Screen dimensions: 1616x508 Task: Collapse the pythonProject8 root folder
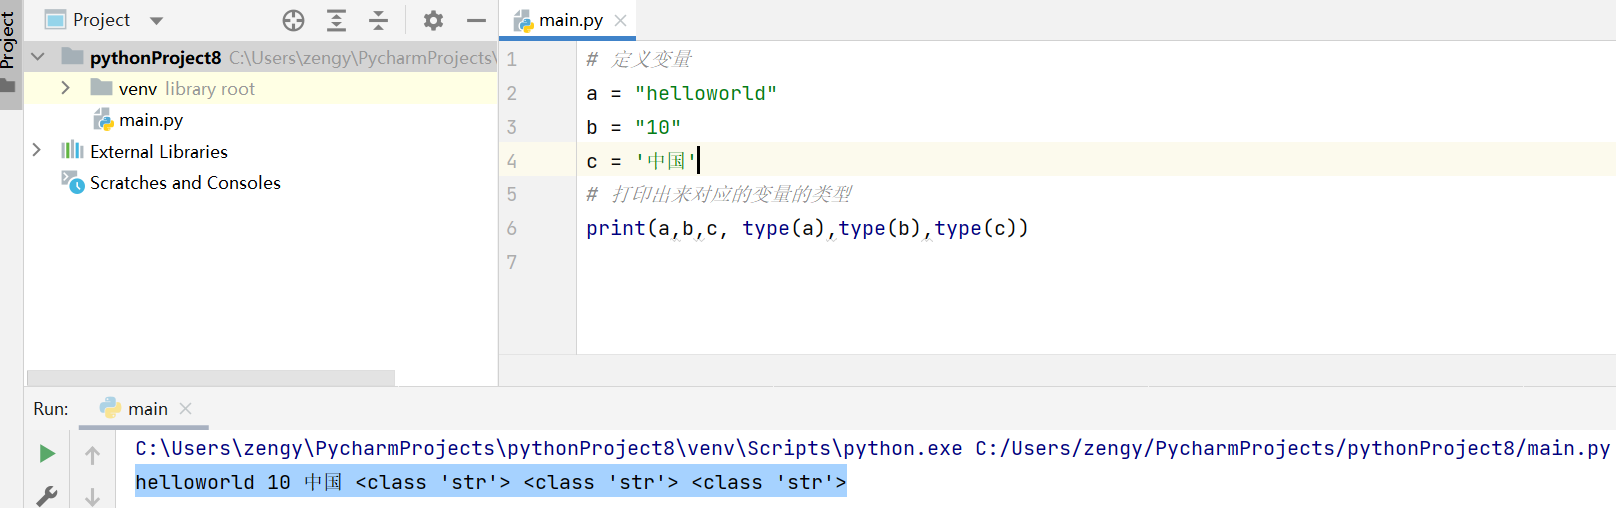[38, 57]
